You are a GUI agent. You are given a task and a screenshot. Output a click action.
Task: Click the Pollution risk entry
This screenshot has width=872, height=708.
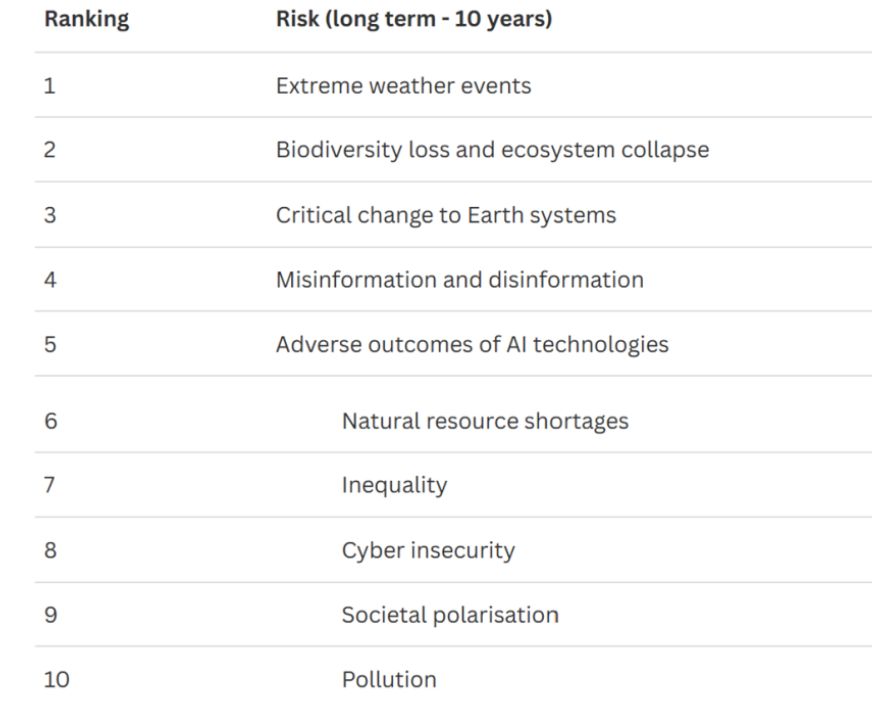coord(389,680)
